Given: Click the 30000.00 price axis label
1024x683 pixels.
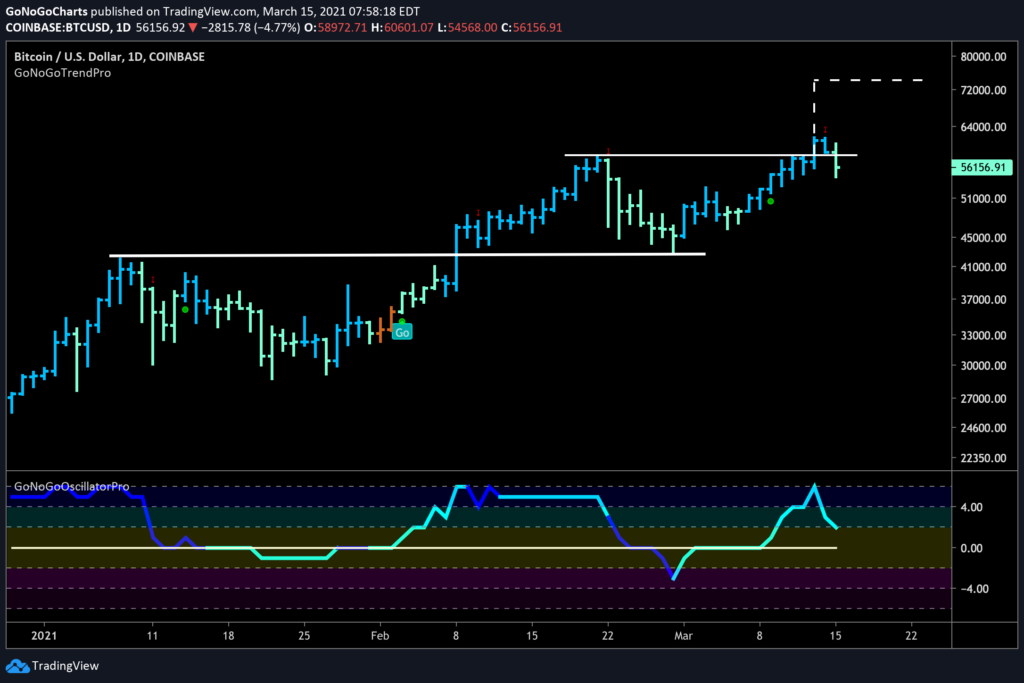Looking at the screenshot, I should pyautogui.click(x=983, y=366).
